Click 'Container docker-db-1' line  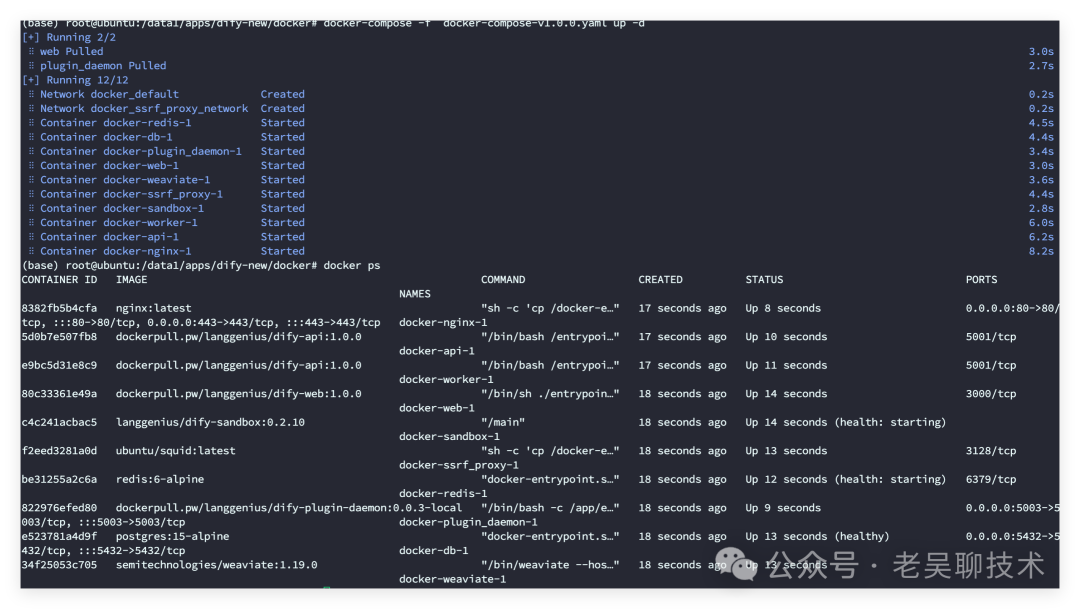click(106, 137)
